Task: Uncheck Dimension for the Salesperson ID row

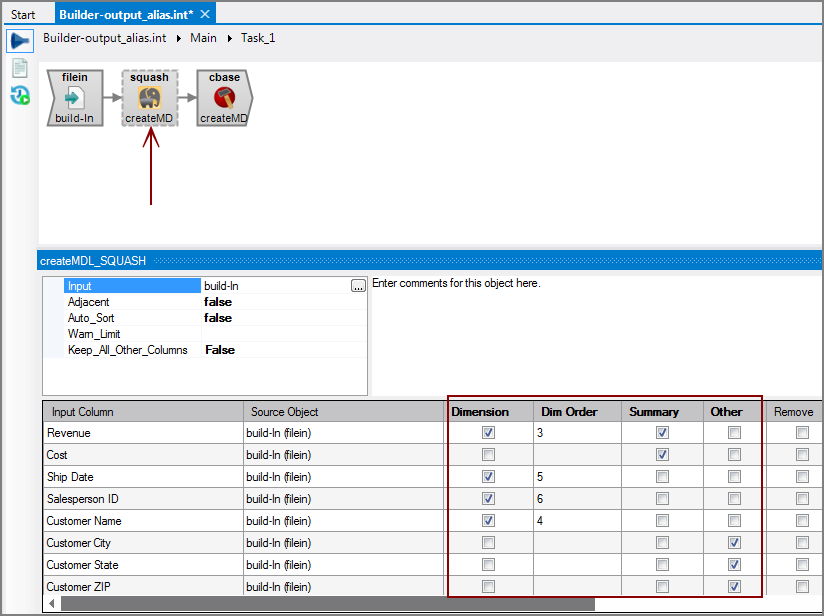Action: (x=487, y=498)
